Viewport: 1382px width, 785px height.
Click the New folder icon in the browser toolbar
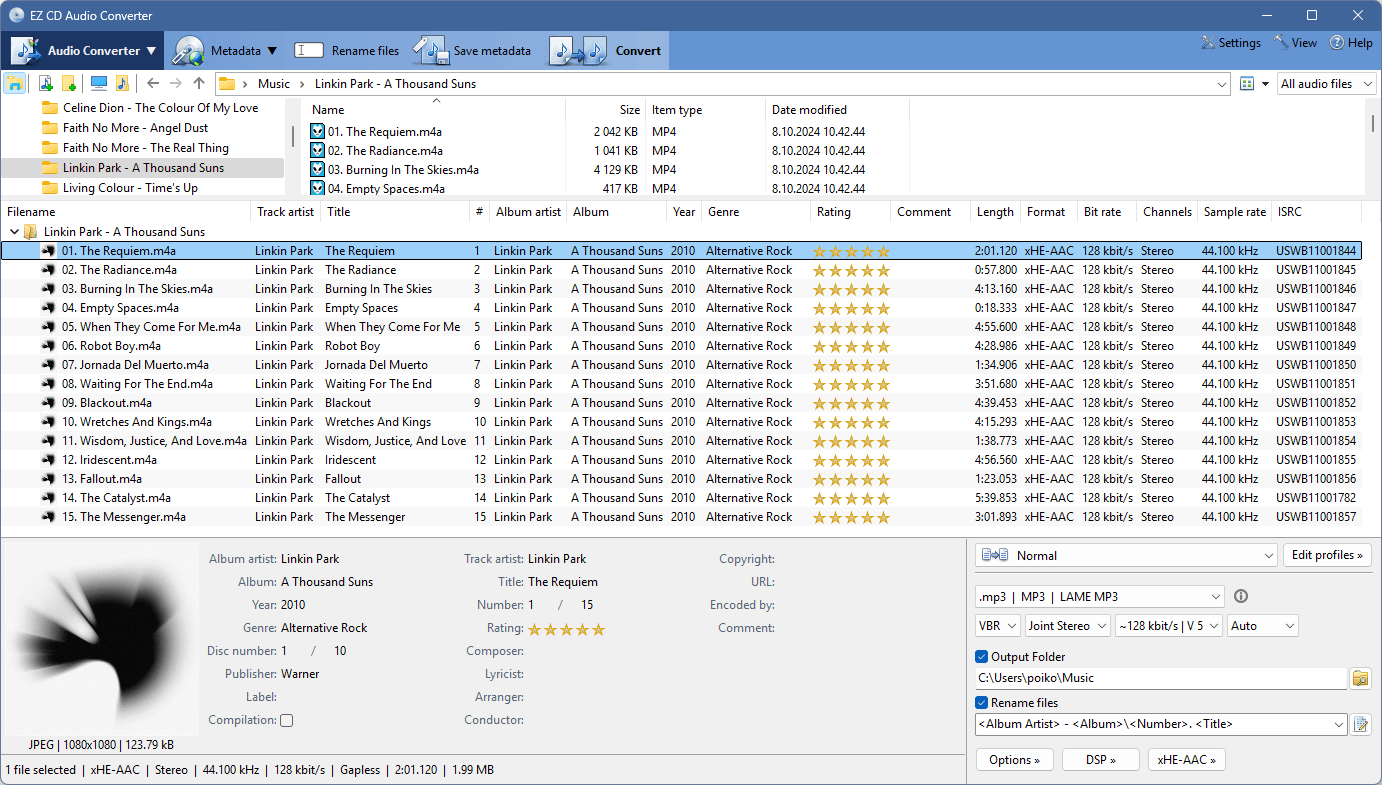[69, 83]
